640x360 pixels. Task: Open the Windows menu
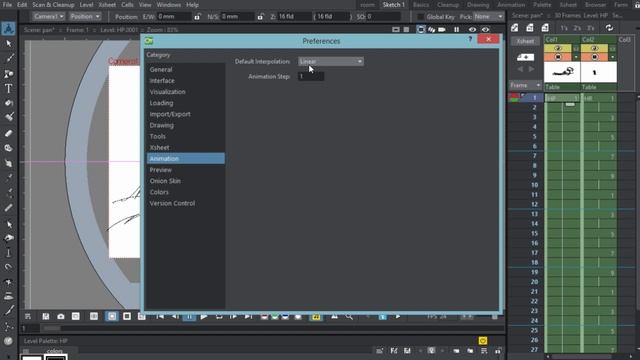tap(169, 5)
